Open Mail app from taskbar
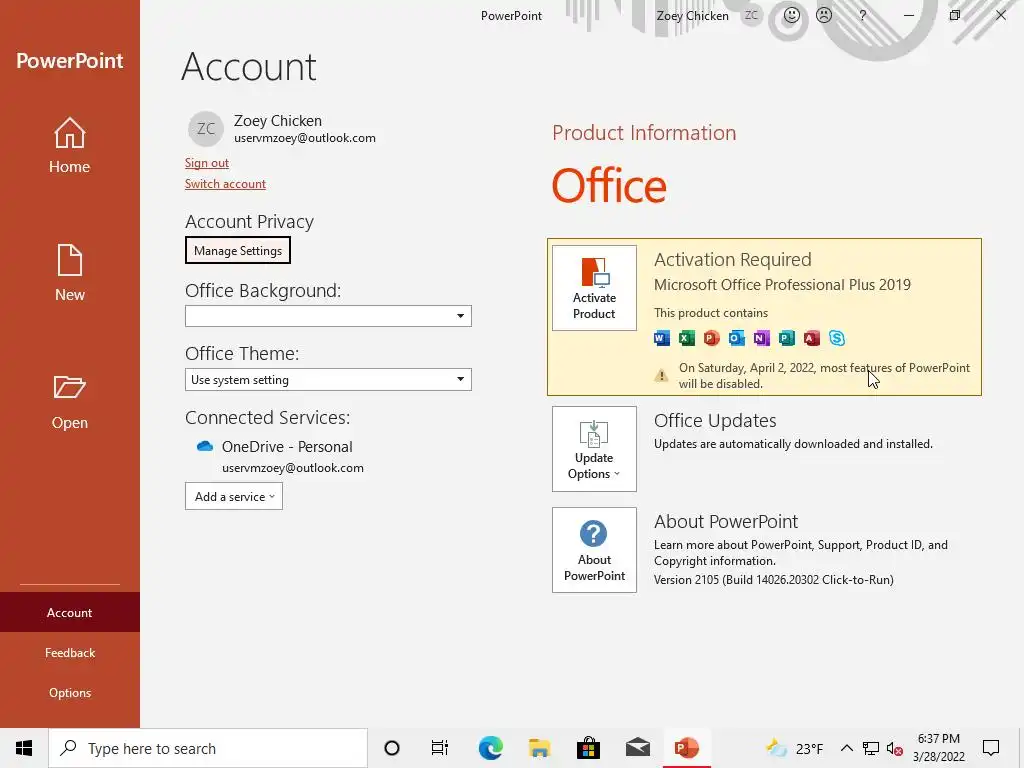This screenshot has height=768, width=1024. 637,748
